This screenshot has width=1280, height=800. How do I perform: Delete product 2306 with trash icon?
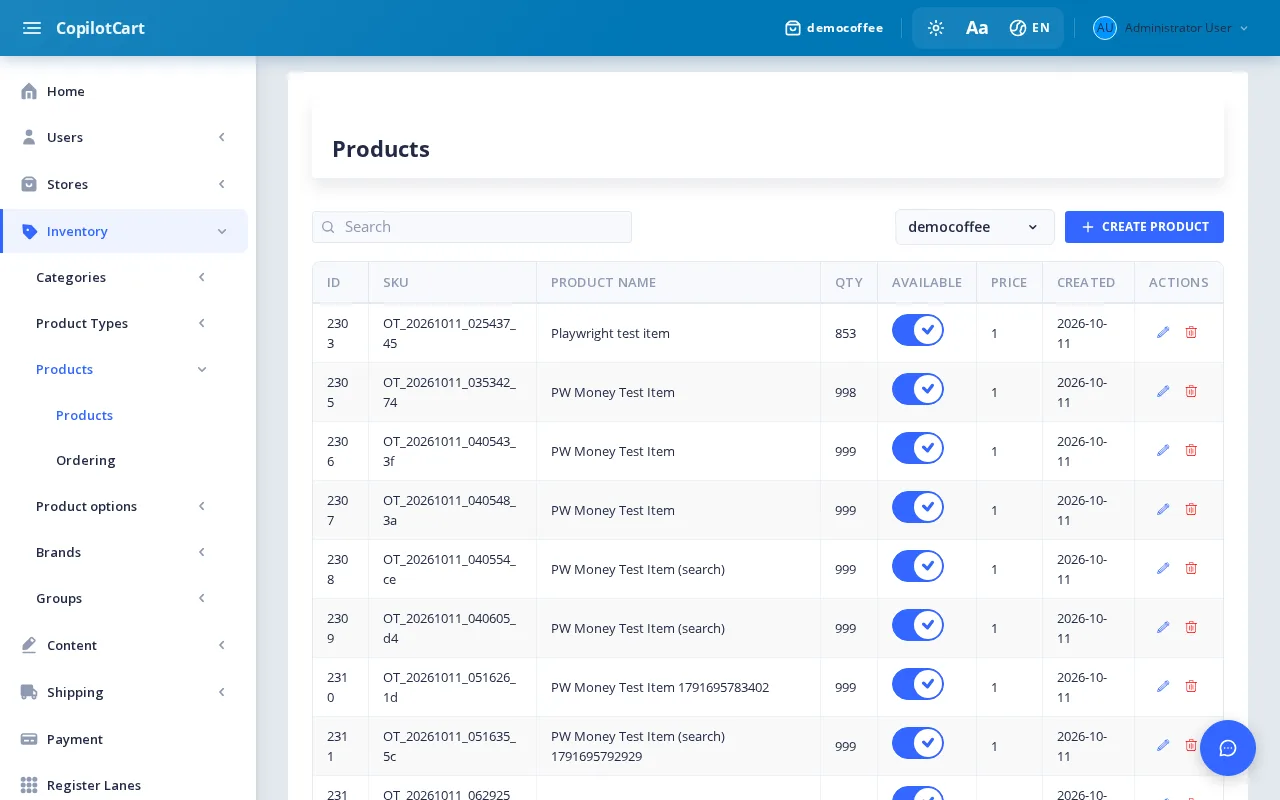click(x=1191, y=450)
